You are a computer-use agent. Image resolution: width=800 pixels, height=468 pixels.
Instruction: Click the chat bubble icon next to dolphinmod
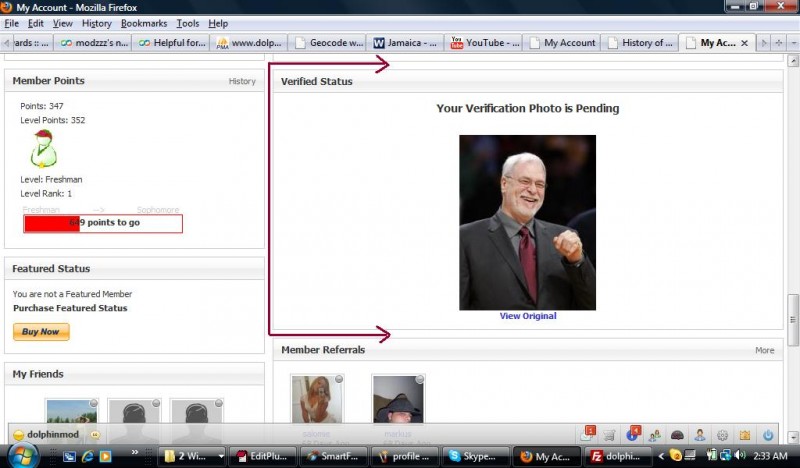click(95, 435)
